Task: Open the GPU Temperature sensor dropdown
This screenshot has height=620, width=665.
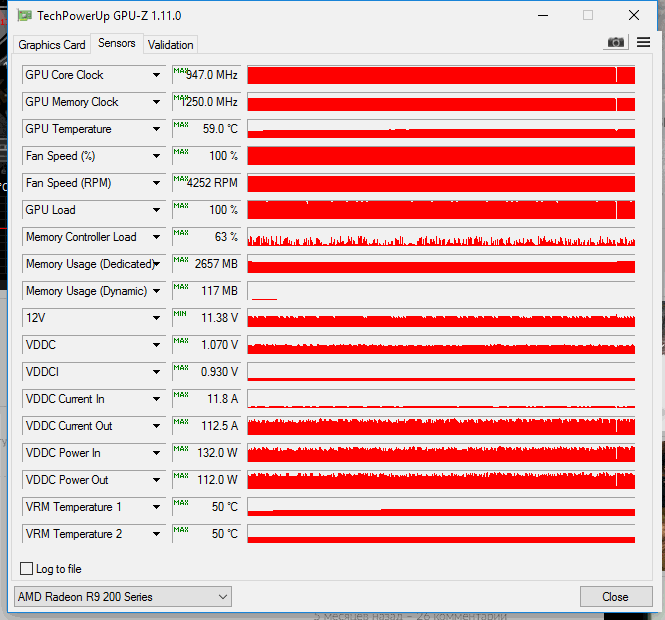Action: point(156,129)
